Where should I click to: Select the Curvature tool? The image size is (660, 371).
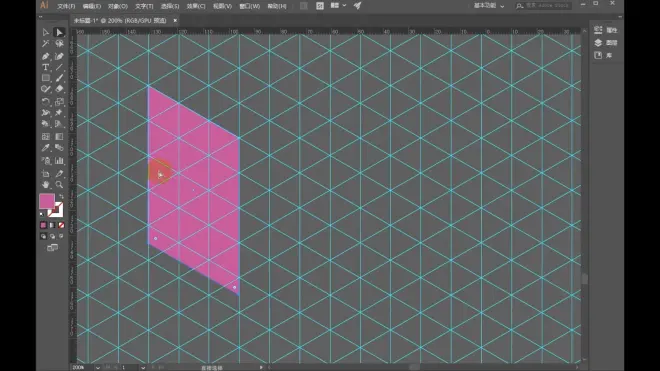(59, 56)
